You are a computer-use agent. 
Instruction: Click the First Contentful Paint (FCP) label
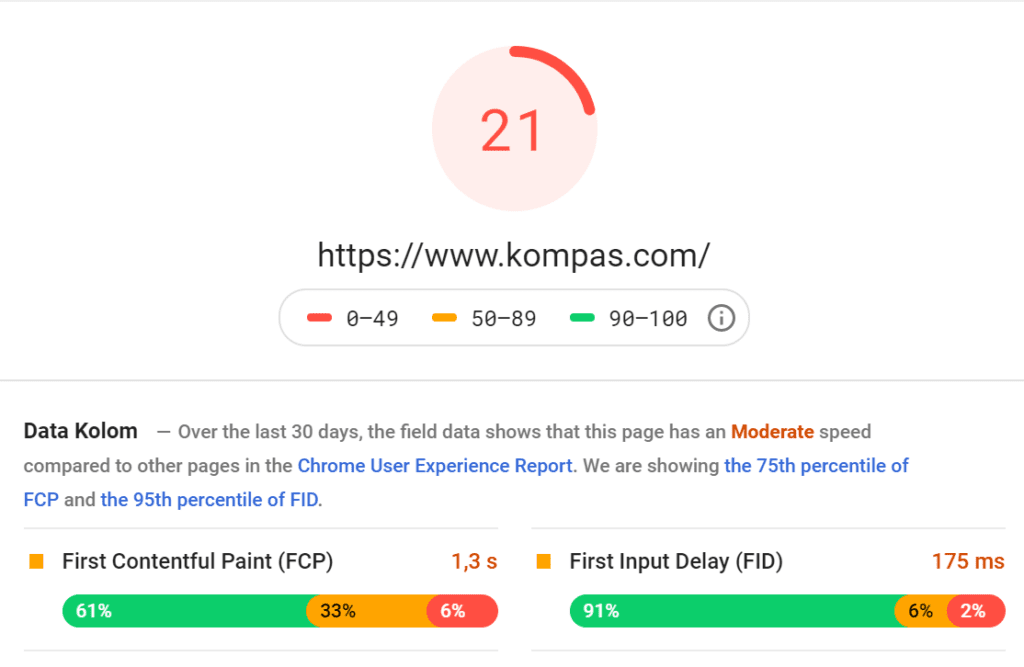click(x=197, y=562)
